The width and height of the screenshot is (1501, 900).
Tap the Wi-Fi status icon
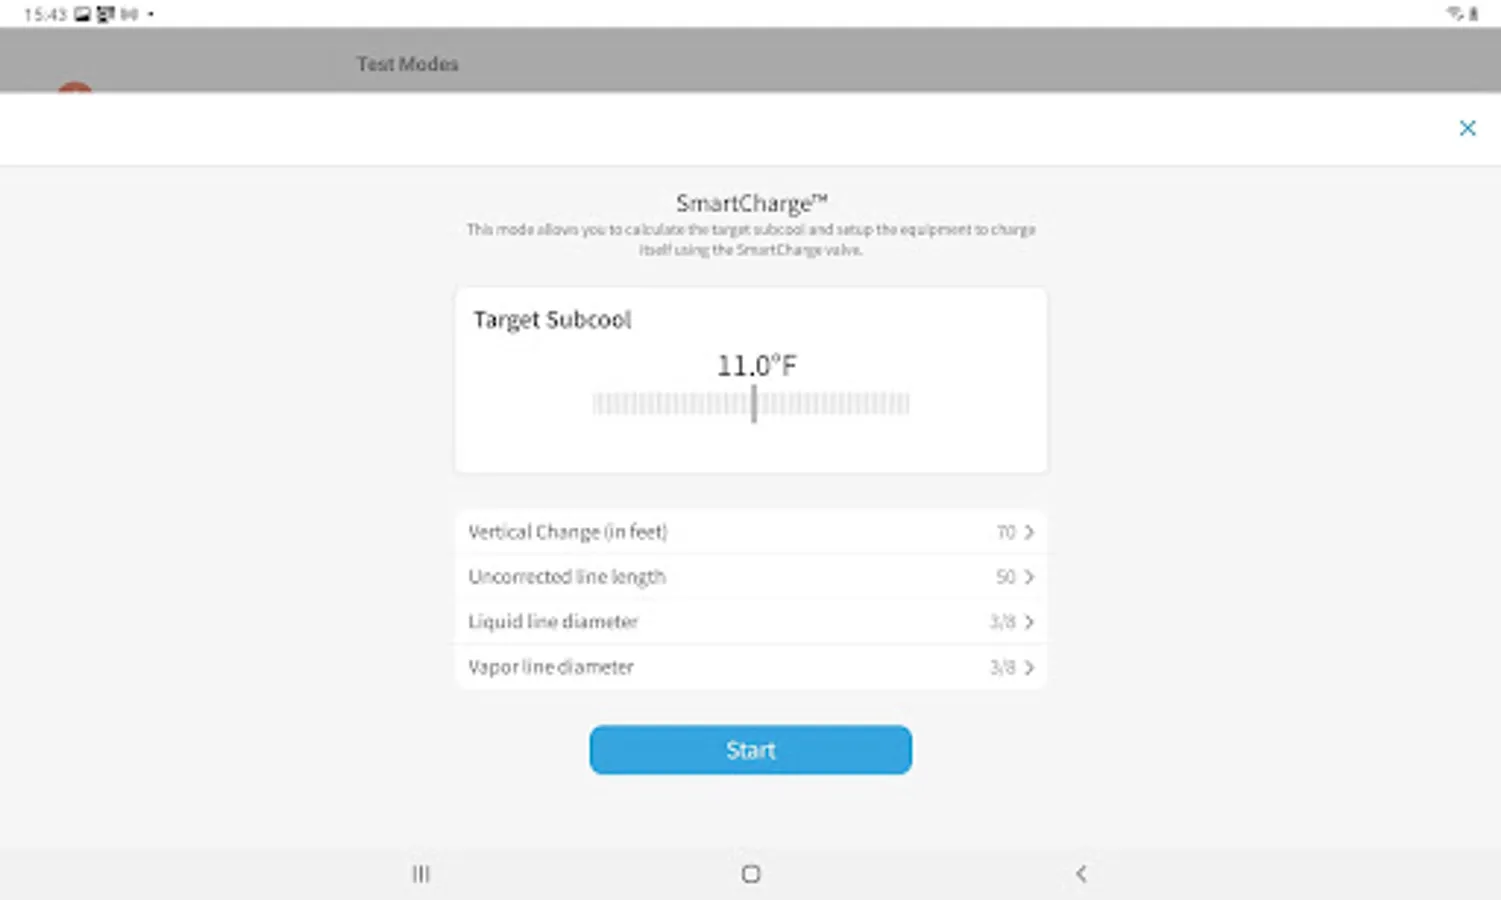1454,13
